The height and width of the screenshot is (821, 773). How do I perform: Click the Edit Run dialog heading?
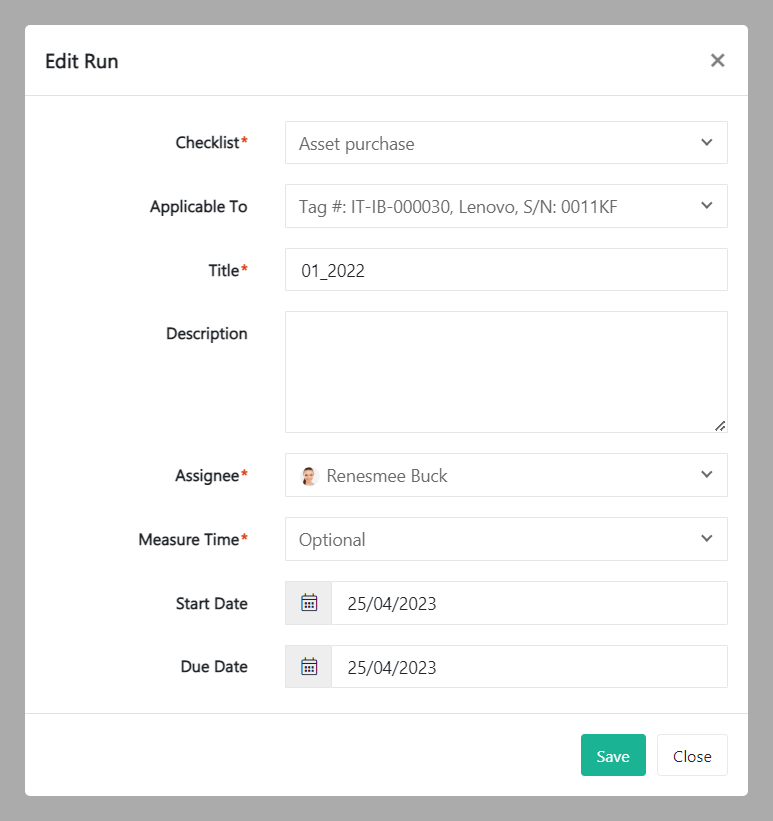coord(82,61)
